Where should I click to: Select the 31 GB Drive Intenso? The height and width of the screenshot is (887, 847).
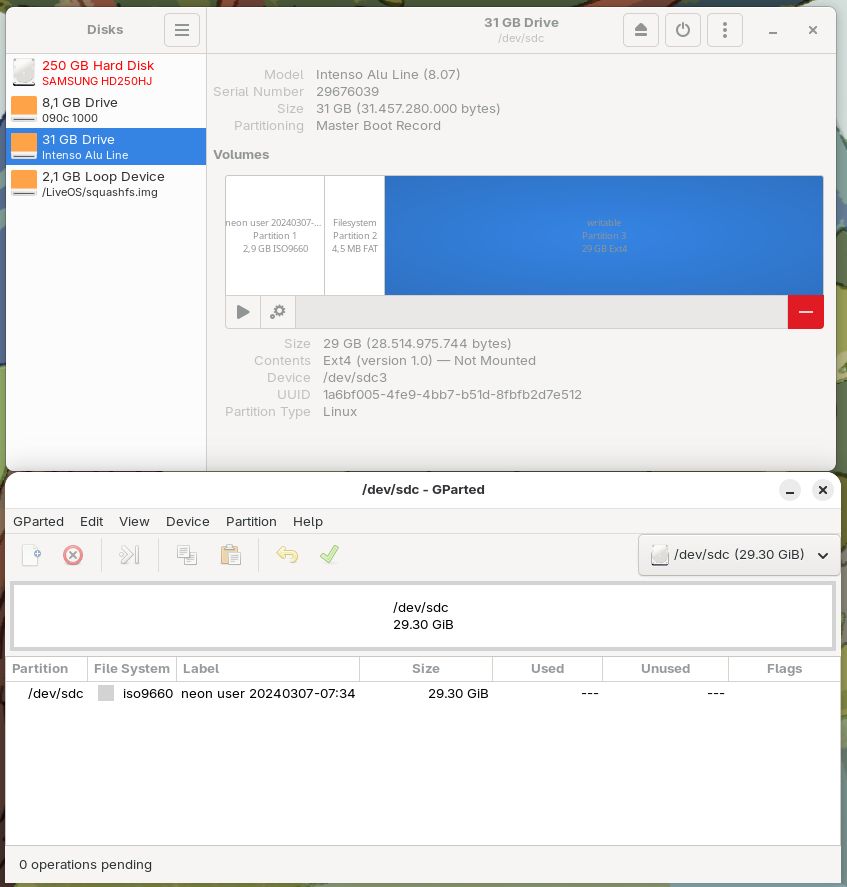(106, 147)
